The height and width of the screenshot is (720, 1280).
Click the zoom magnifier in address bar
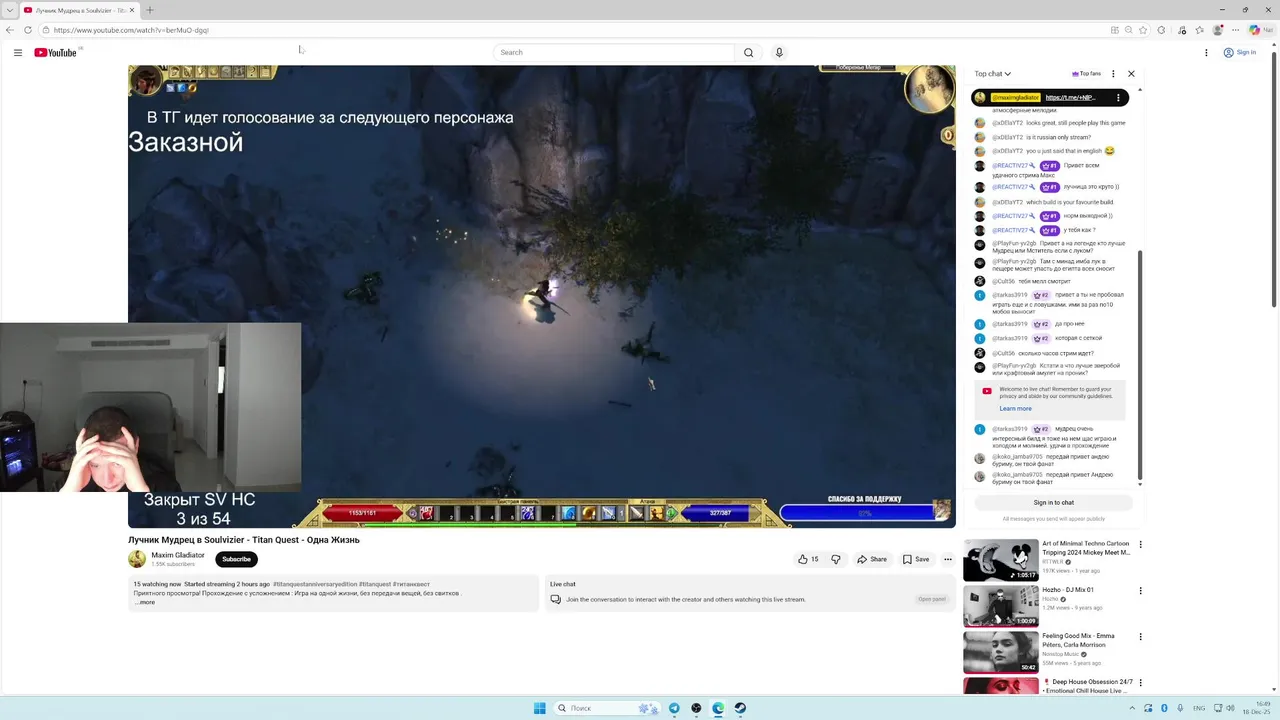(x=1129, y=30)
